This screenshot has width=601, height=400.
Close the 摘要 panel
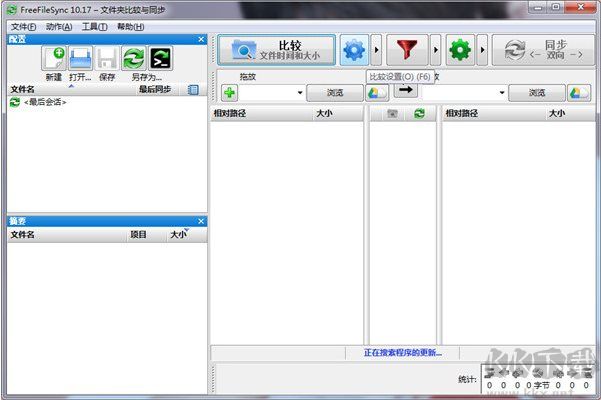(x=201, y=221)
